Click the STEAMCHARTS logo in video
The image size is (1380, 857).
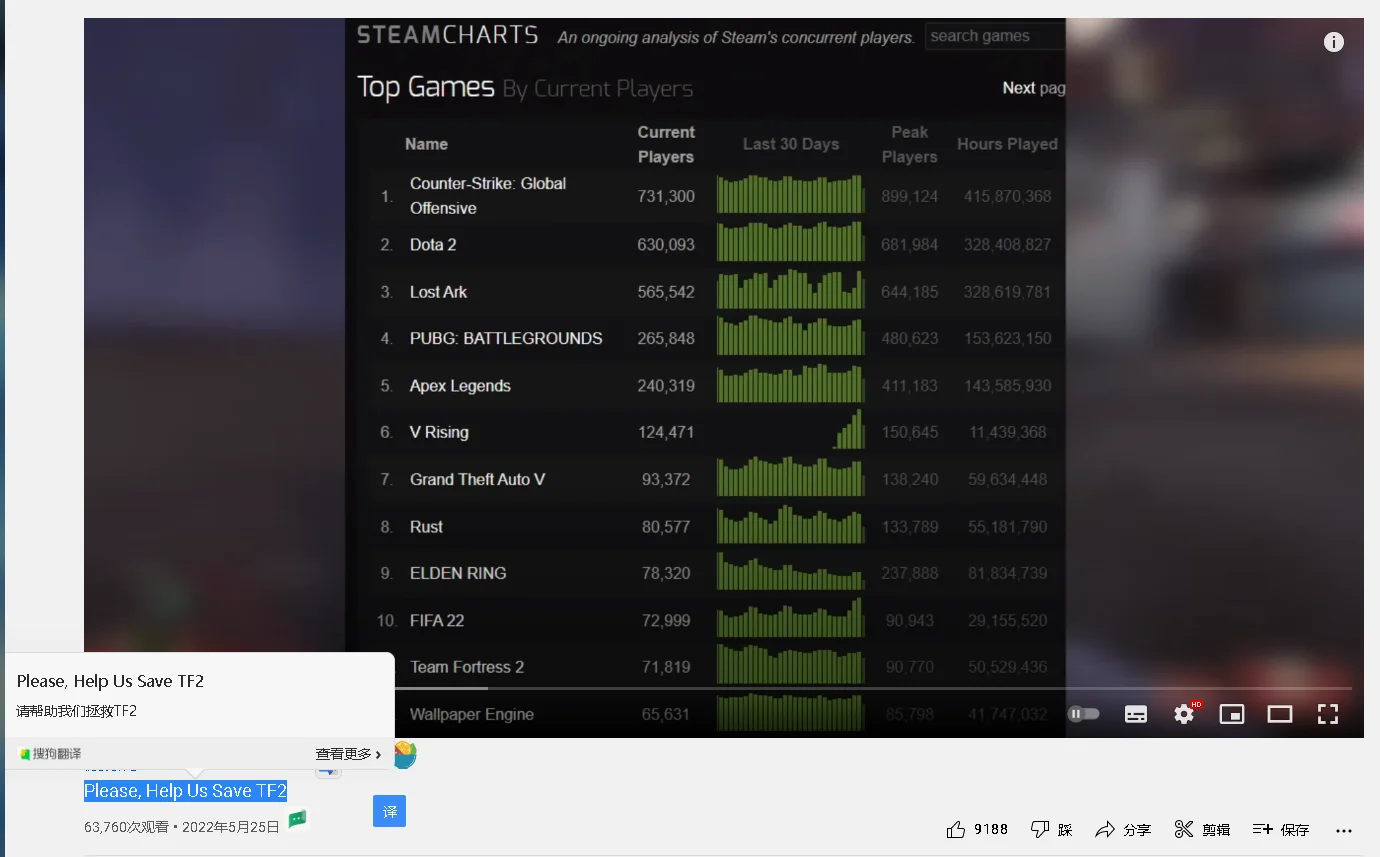point(448,35)
